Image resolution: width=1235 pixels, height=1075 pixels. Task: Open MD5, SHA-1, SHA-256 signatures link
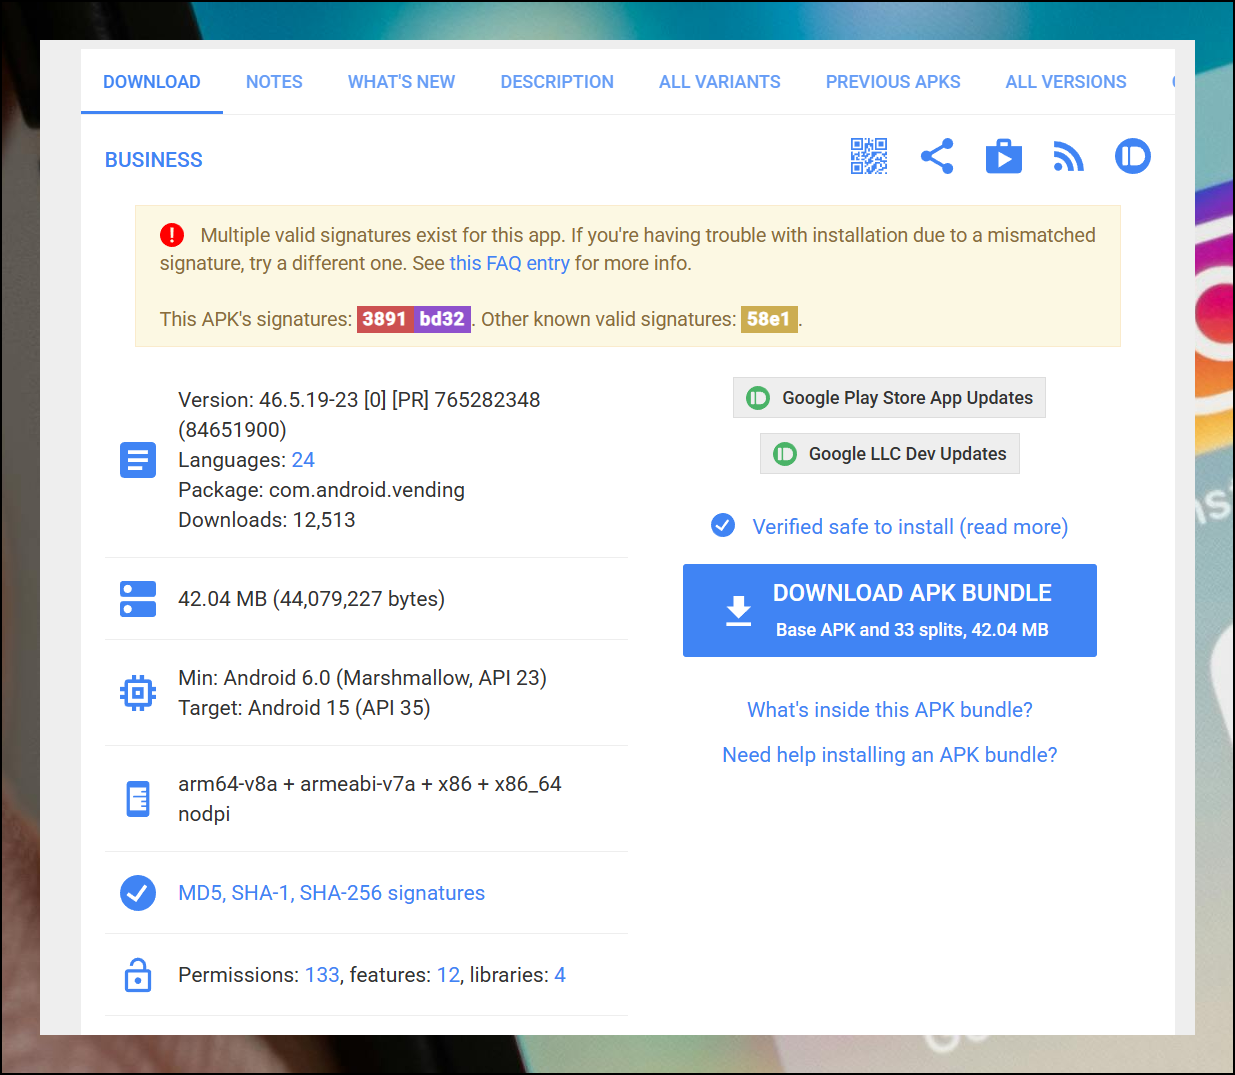[331, 893]
